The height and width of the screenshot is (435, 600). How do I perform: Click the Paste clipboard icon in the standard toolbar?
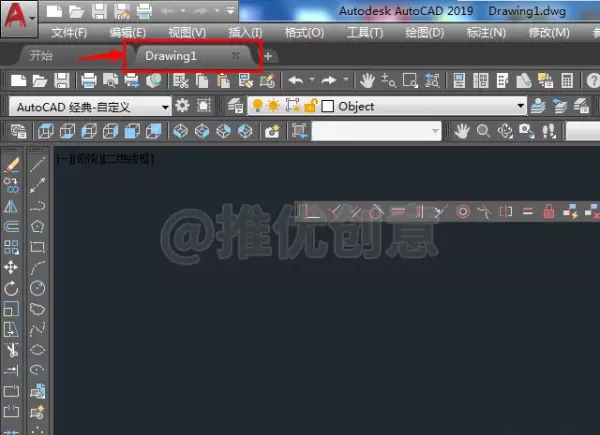click(223, 81)
